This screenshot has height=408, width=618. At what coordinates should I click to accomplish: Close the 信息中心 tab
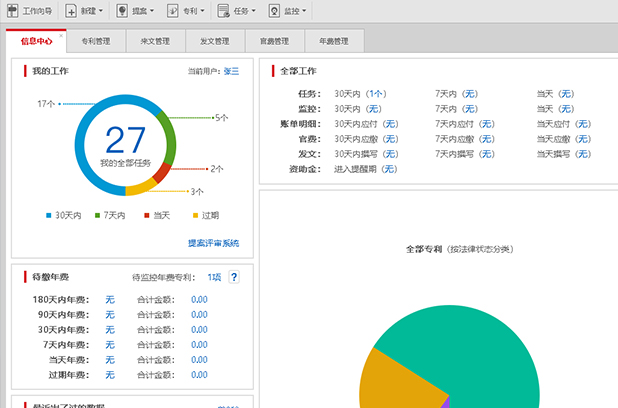[x=60, y=35]
